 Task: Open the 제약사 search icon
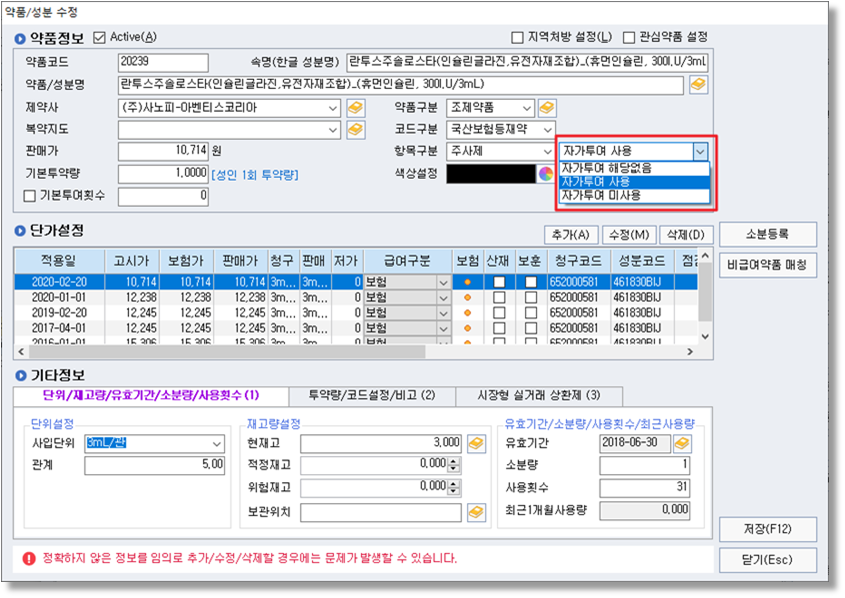tap(355, 108)
